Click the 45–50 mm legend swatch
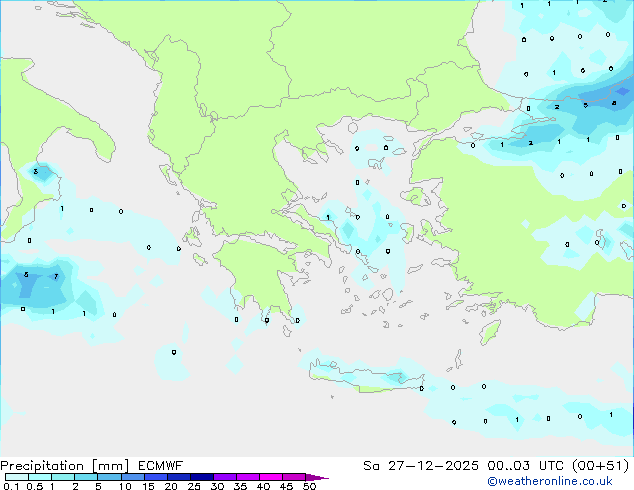The height and width of the screenshot is (490, 634). [x=293, y=477]
